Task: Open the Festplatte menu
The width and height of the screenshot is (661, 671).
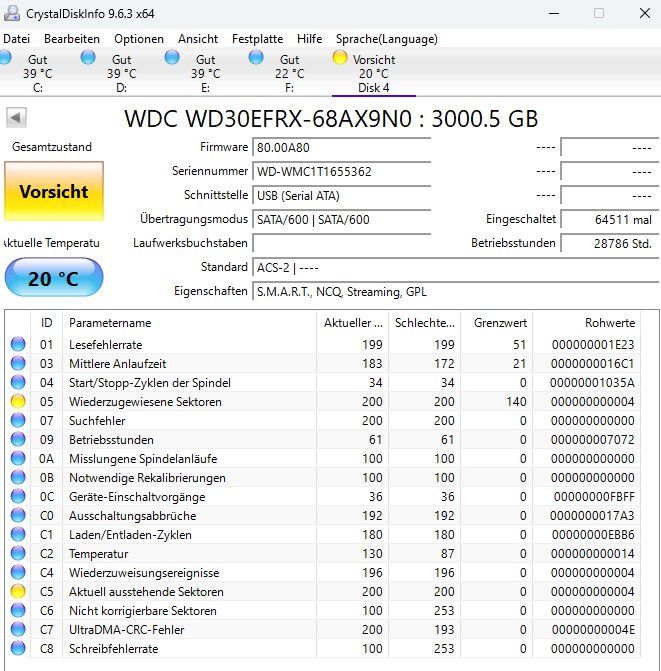Action: pyautogui.click(x=257, y=39)
